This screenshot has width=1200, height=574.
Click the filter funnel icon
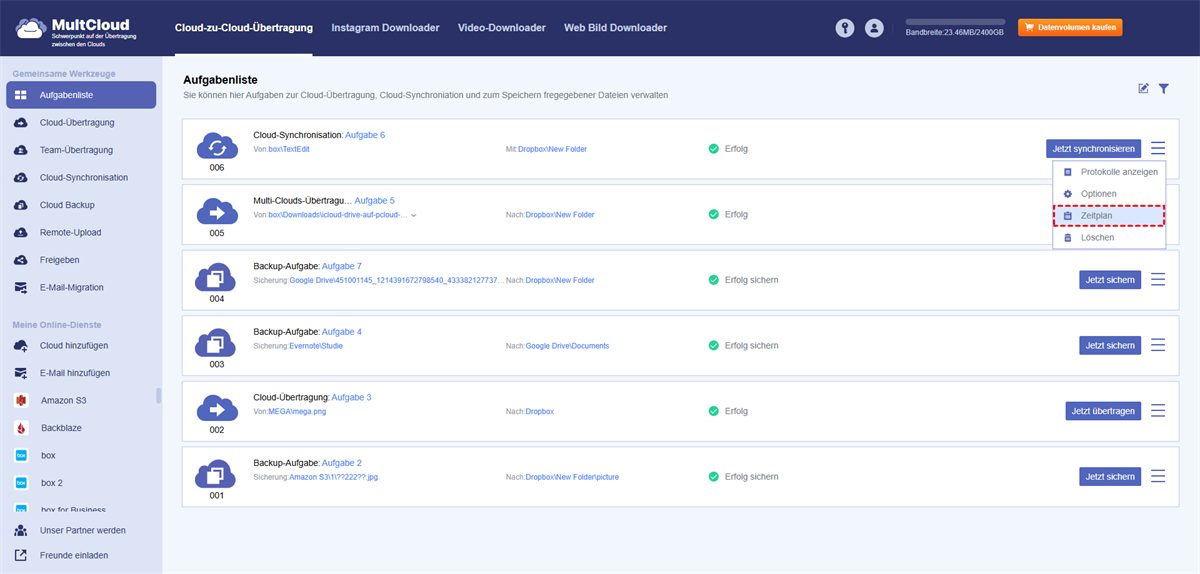(x=1164, y=89)
